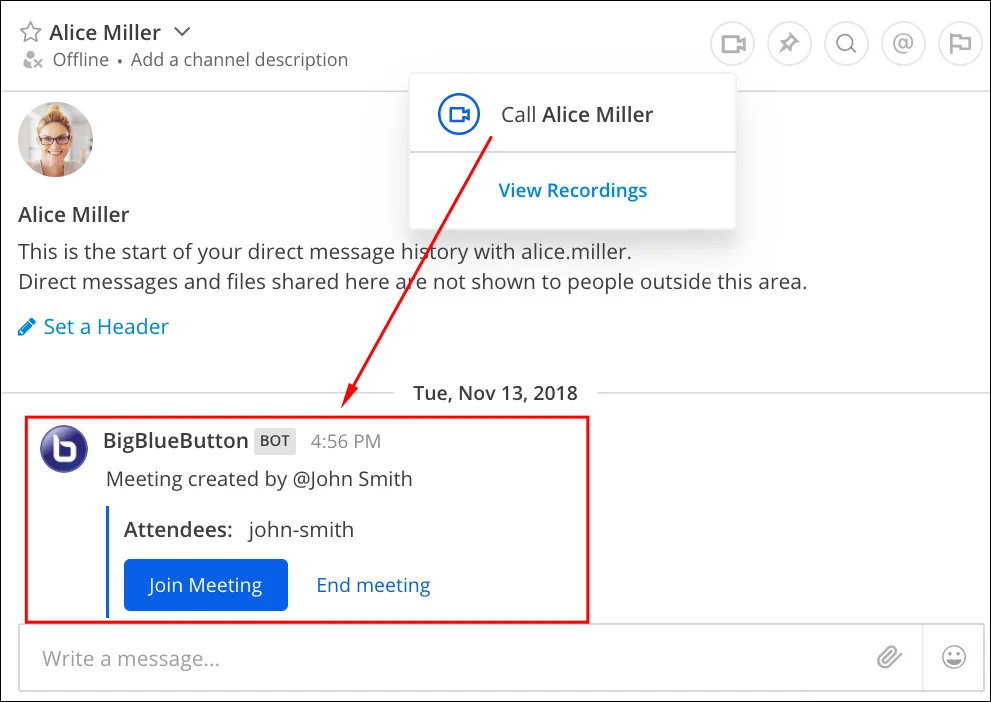Screen dimensions: 991x702
Task: Open the Alice Miller channel dropdown chevron
Action: pos(182,31)
